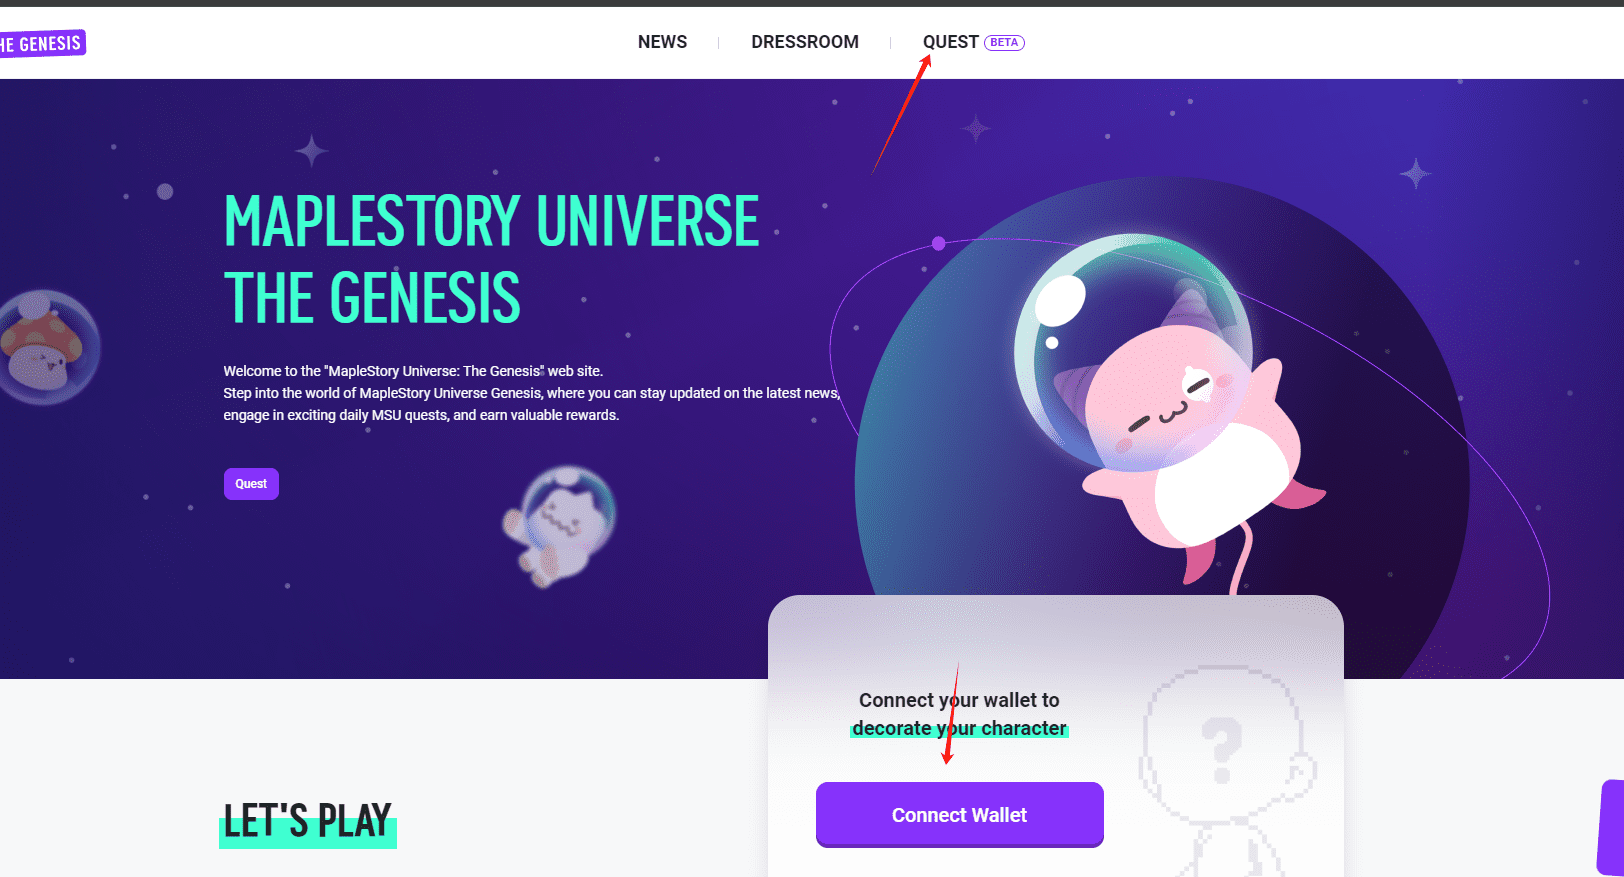Click the 'decorate your character' highlighted text
Screen dimensions: 1624x877
coord(959,728)
